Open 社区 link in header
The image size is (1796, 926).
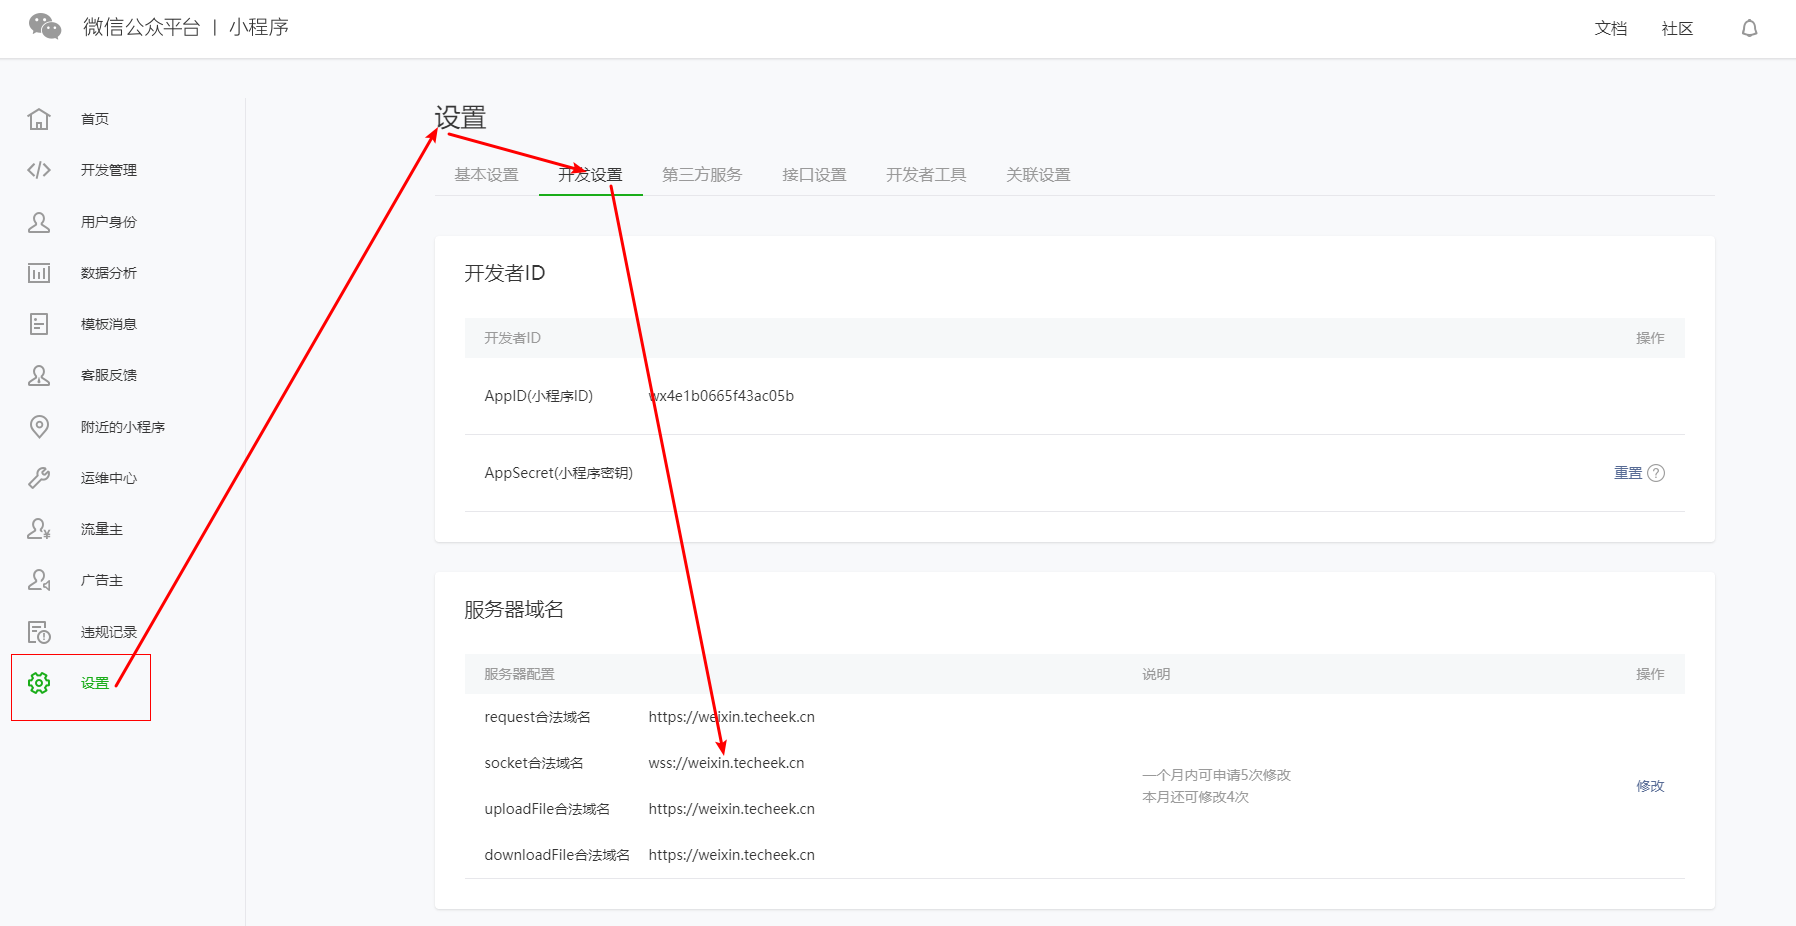1677,28
